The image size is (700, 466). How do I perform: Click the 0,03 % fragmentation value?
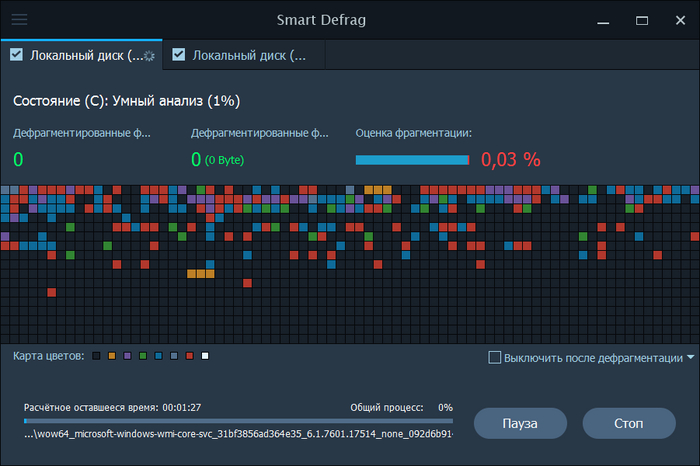pyautogui.click(x=511, y=160)
